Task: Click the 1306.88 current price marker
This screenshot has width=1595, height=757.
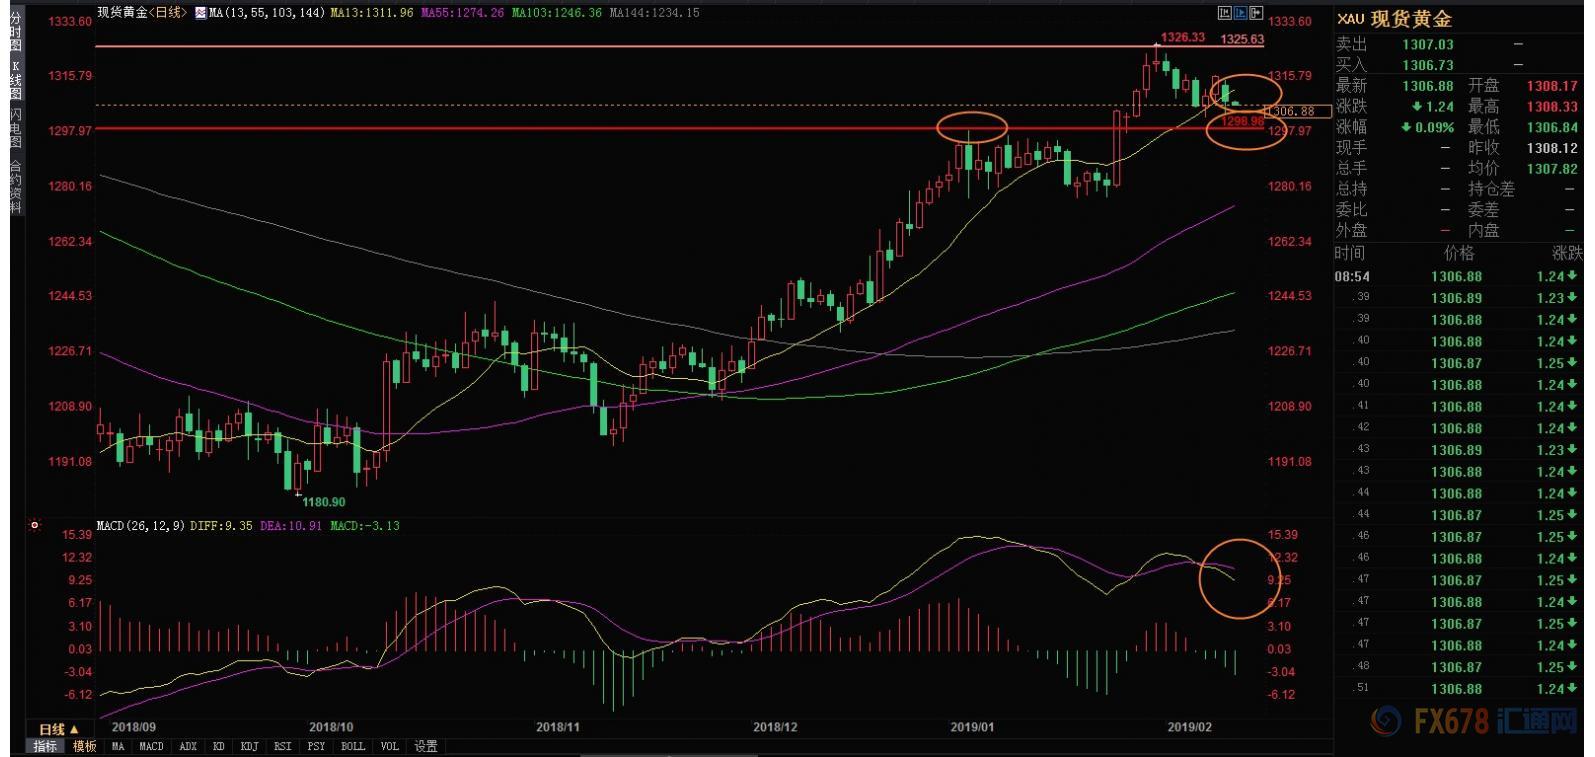Action: 1297,112
